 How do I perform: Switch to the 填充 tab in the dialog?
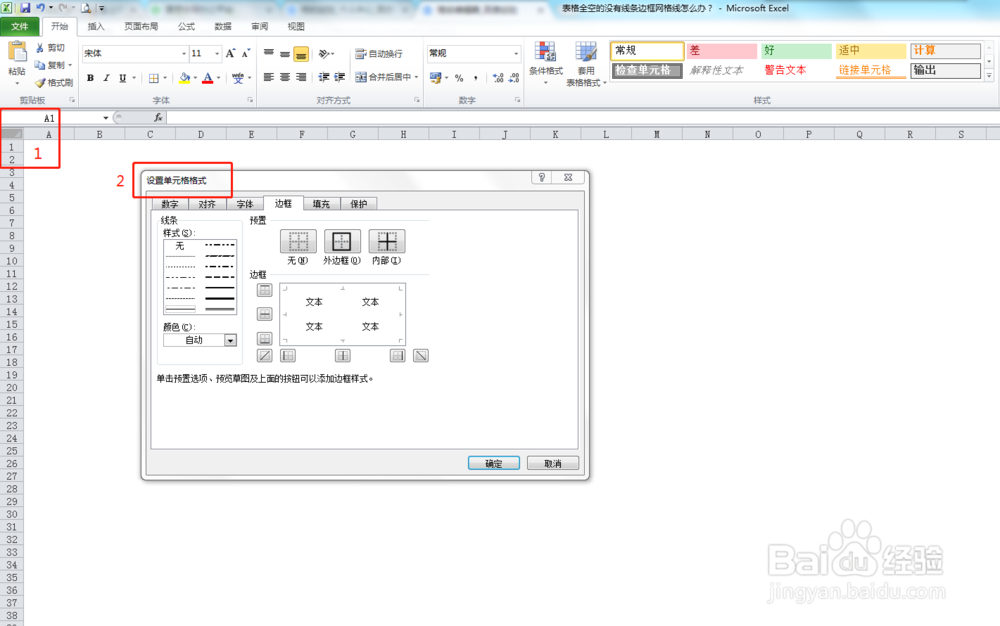[320, 203]
